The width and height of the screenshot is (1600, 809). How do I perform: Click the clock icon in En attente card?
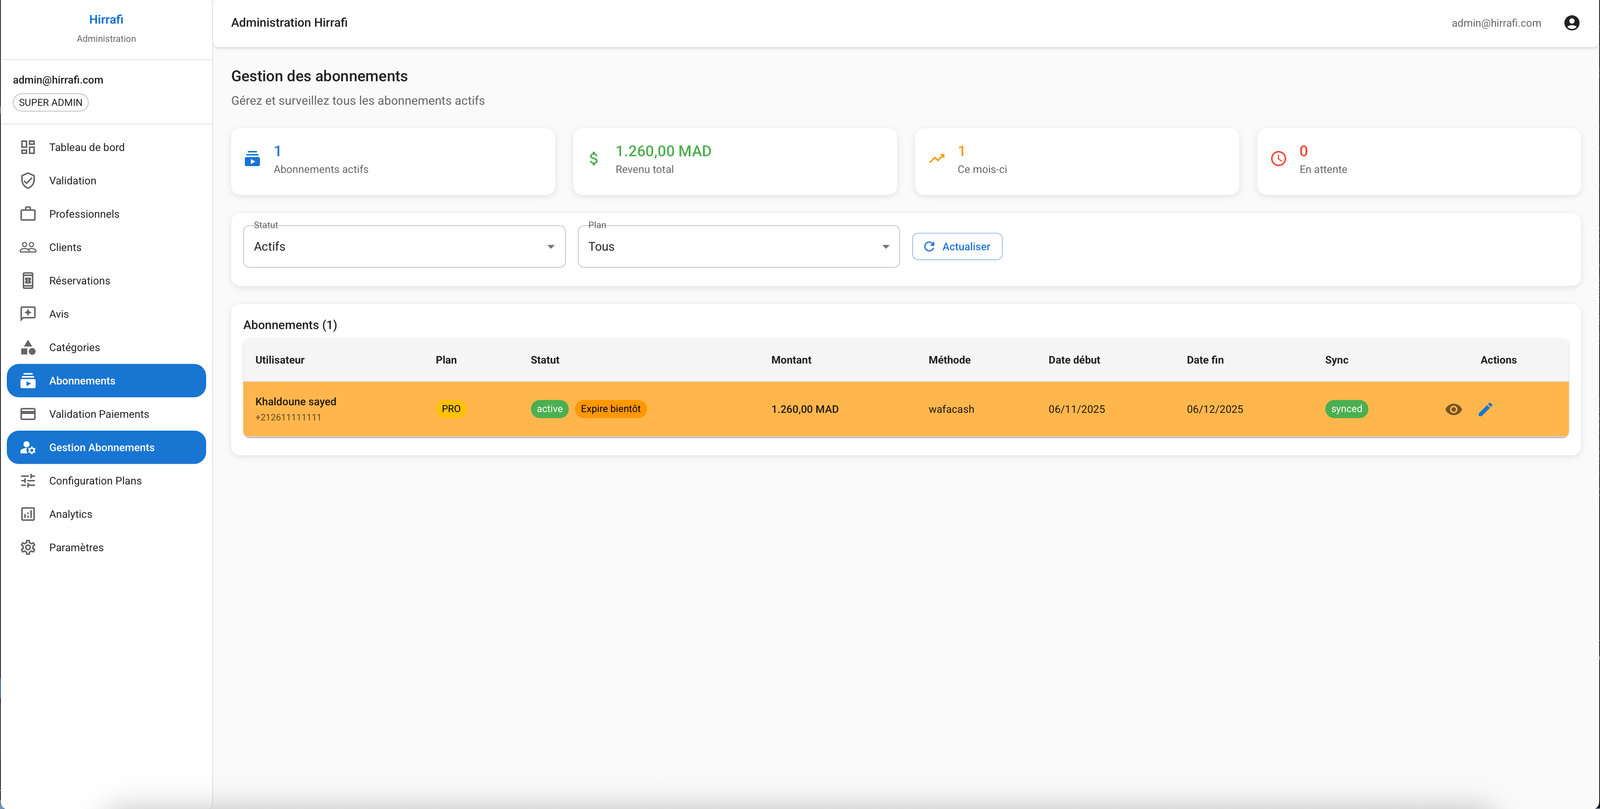point(1278,159)
